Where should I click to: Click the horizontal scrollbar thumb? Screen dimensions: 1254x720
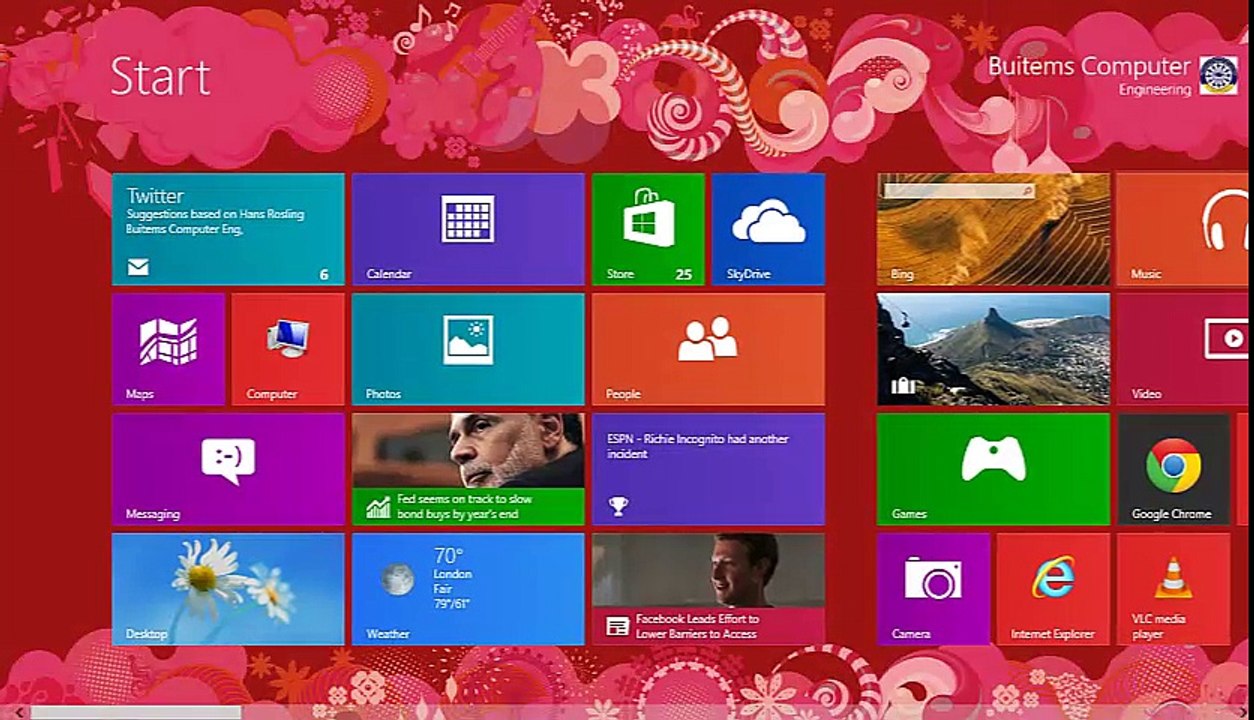135,712
